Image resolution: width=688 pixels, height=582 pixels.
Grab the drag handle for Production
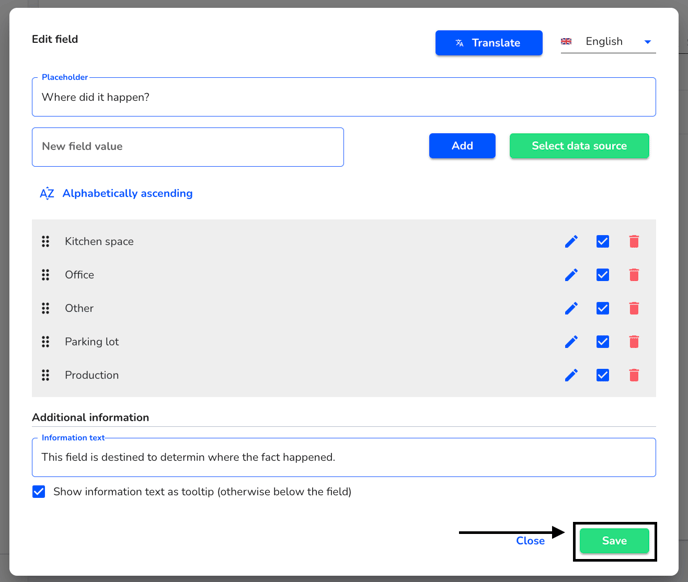point(45,375)
